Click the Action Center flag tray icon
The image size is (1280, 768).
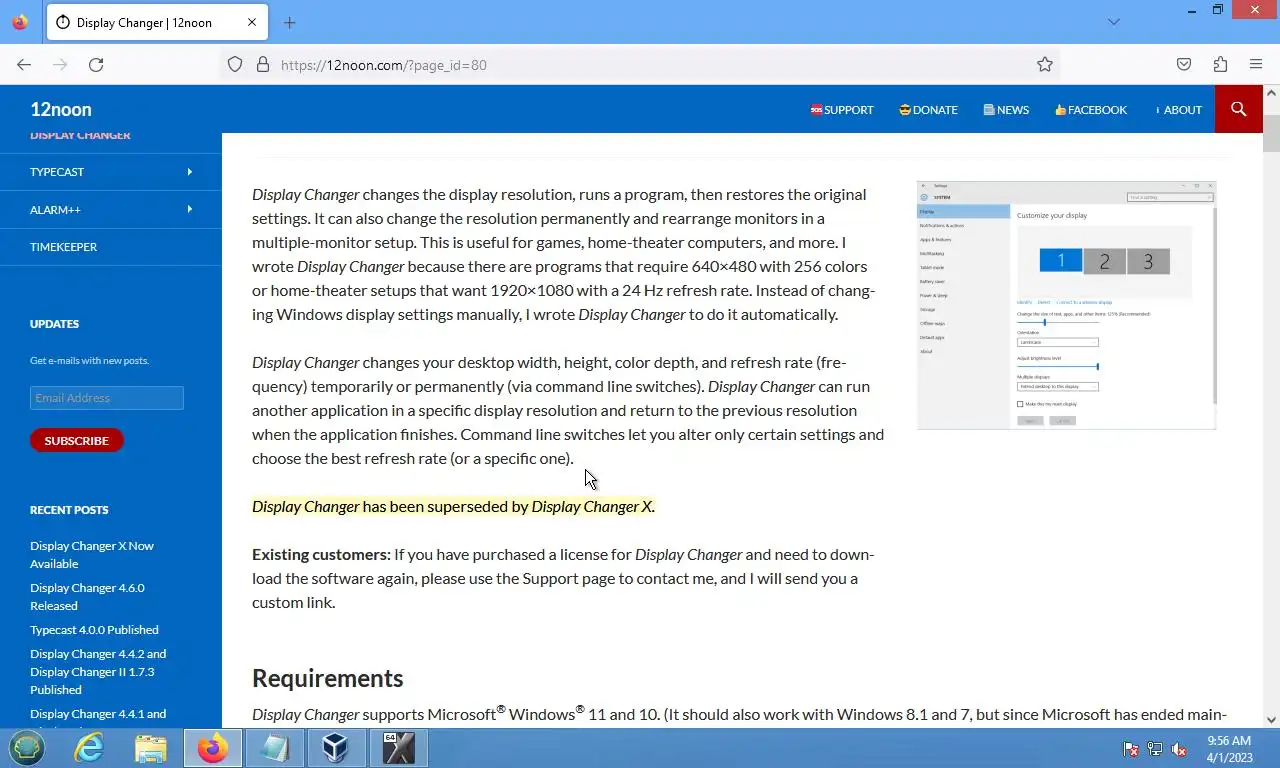coord(1131,749)
